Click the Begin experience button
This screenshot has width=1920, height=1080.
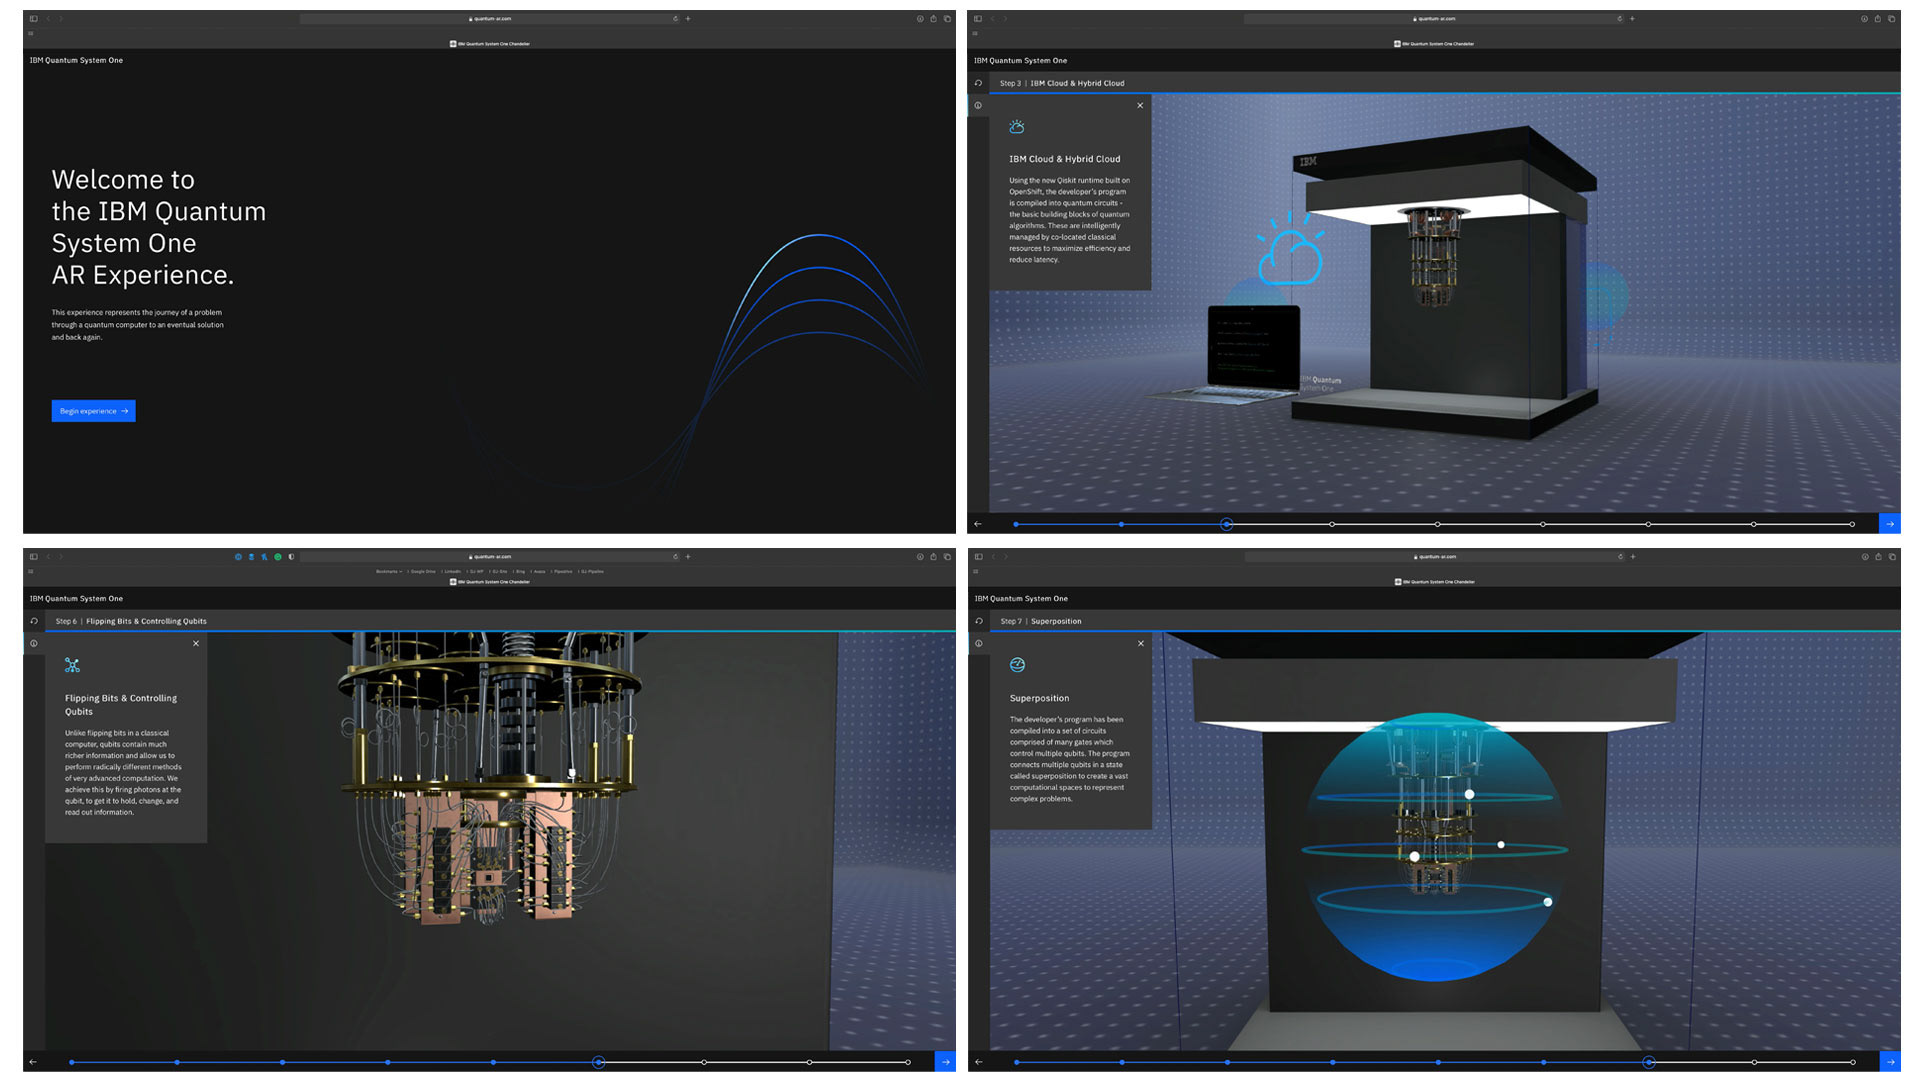(93, 411)
